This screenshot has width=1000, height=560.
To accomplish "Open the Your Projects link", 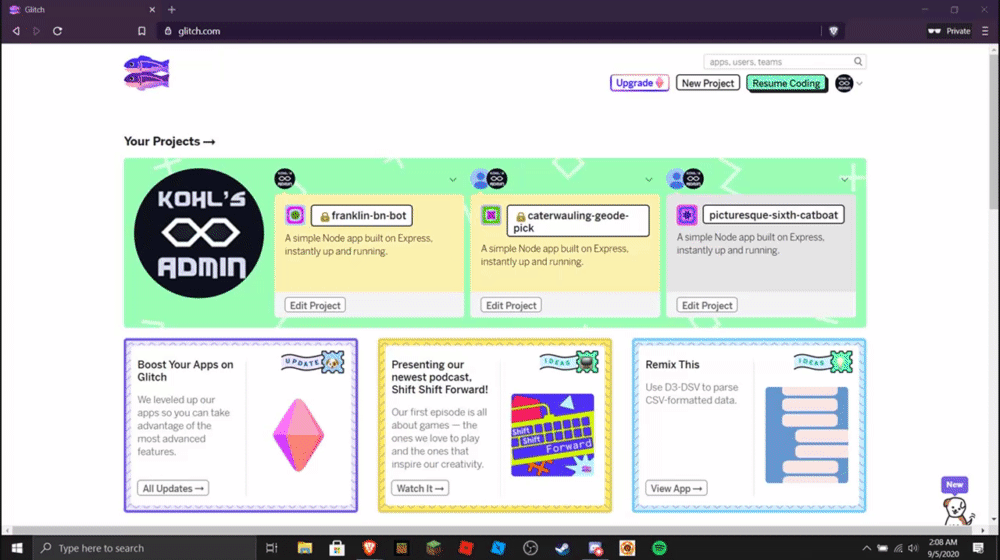I will [169, 142].
